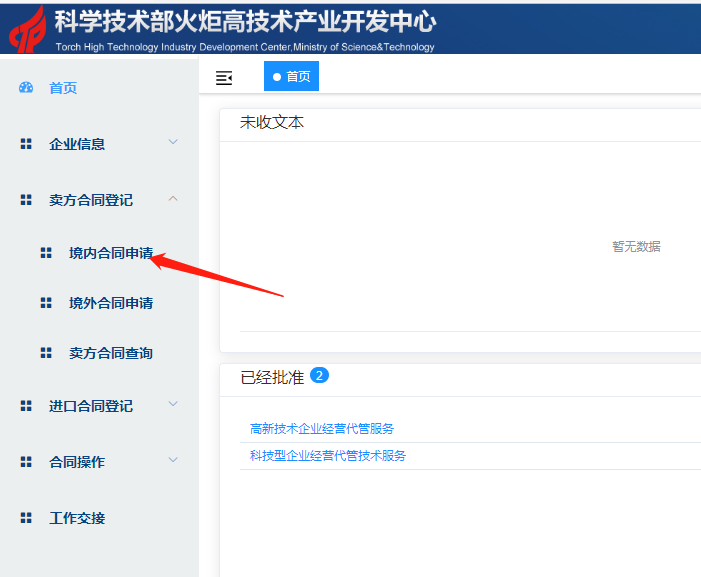The image size is (701, 577).
Task: Click the 已经批准 panel heading
Action: pyautogui.click(x=272, y=377)
